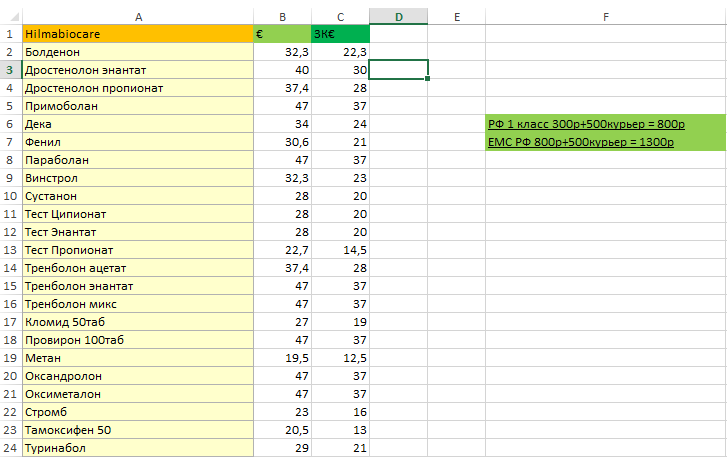Select Тамоксифен 50 ЗК€ price 13
This screenshot has width=727, height=457.
(x=340, y=431)
